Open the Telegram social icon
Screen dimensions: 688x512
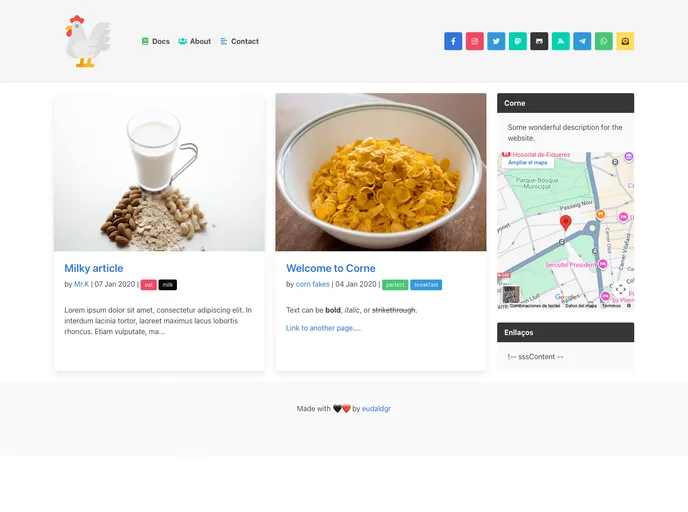pos(582,41)
